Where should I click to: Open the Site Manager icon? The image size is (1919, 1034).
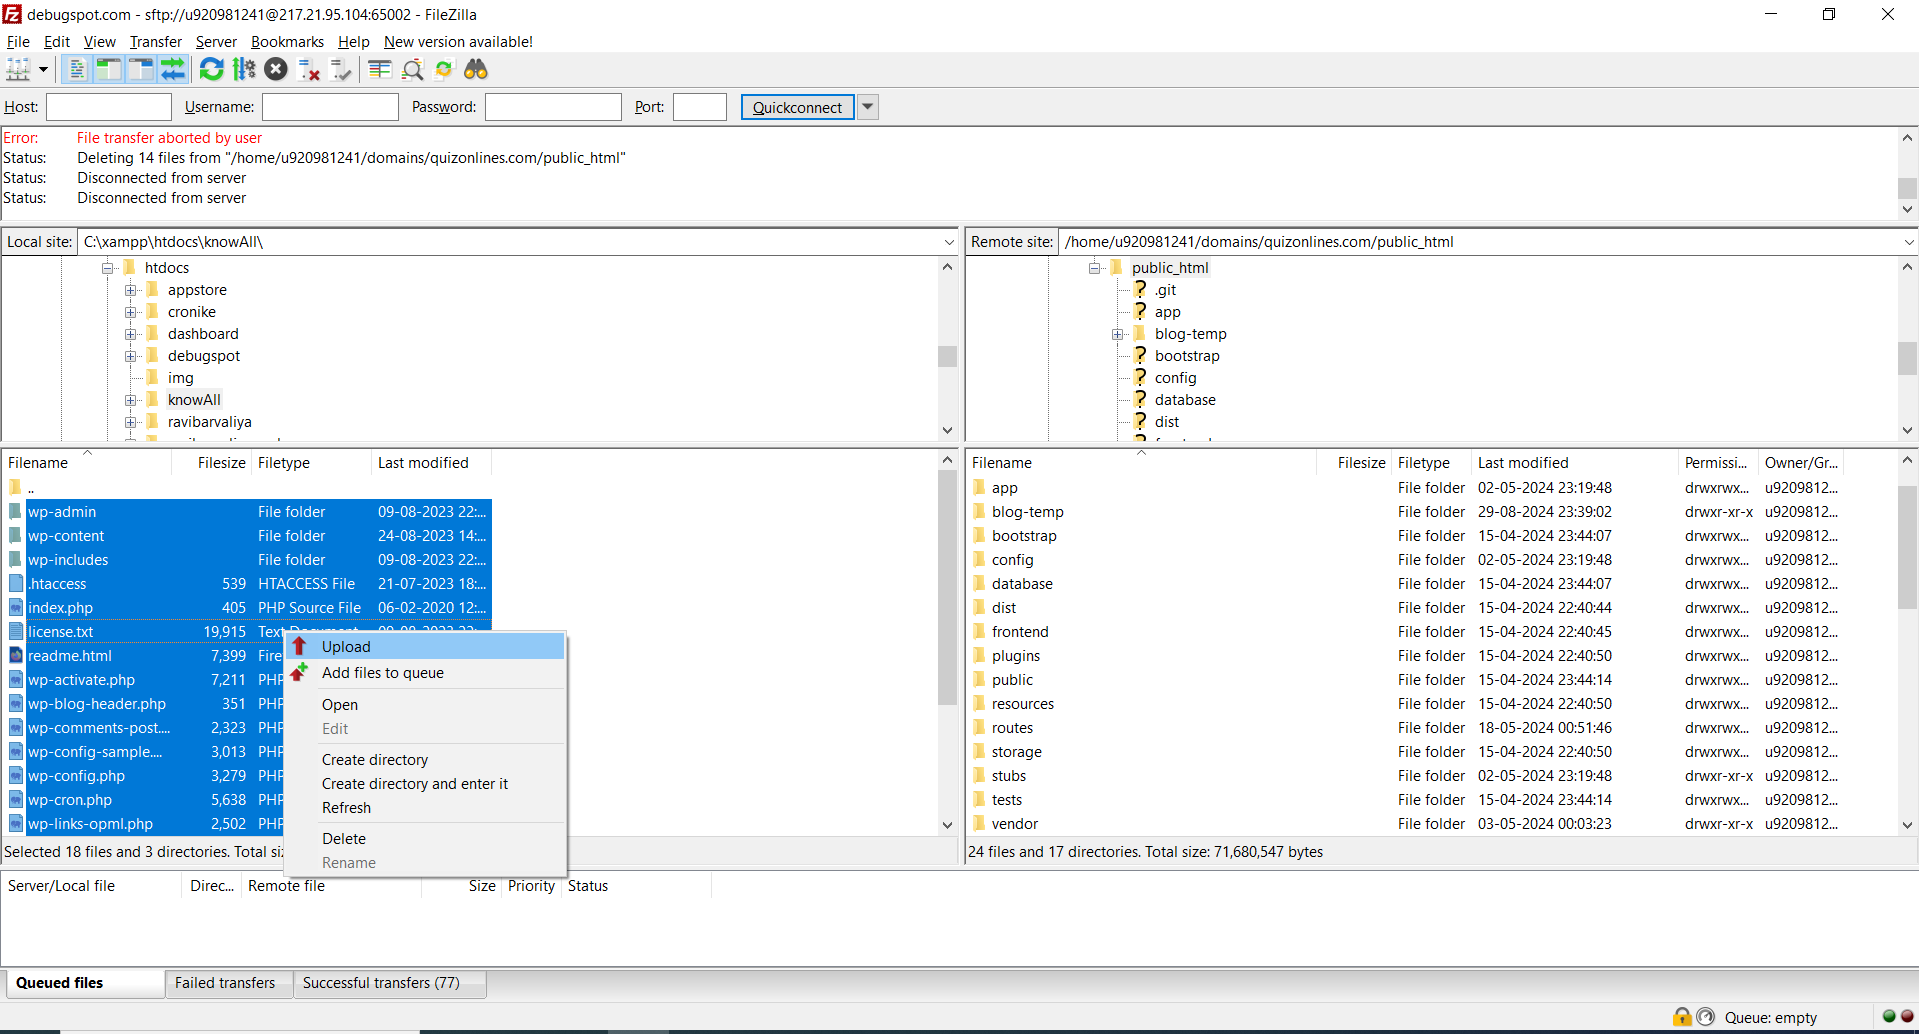tap(18, 69)
